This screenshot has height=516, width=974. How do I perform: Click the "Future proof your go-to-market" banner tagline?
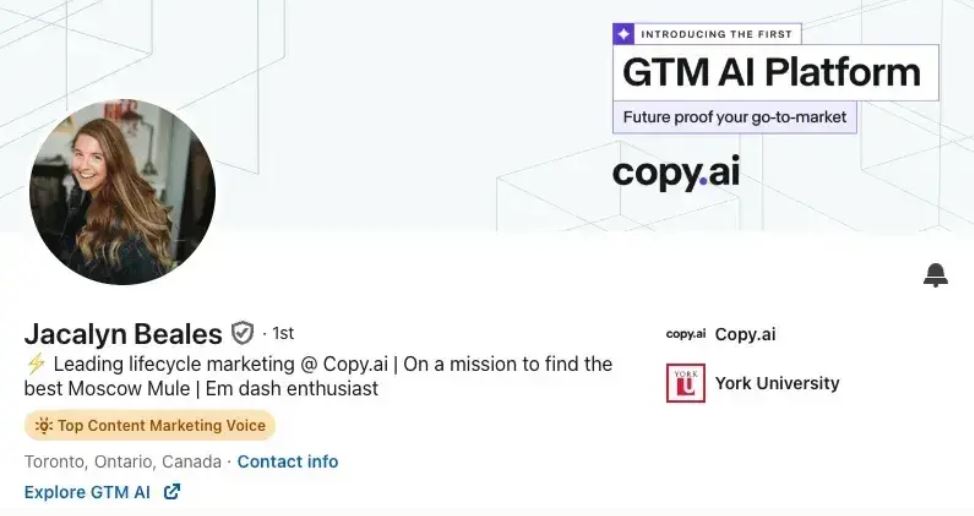[x=734, y=117]
